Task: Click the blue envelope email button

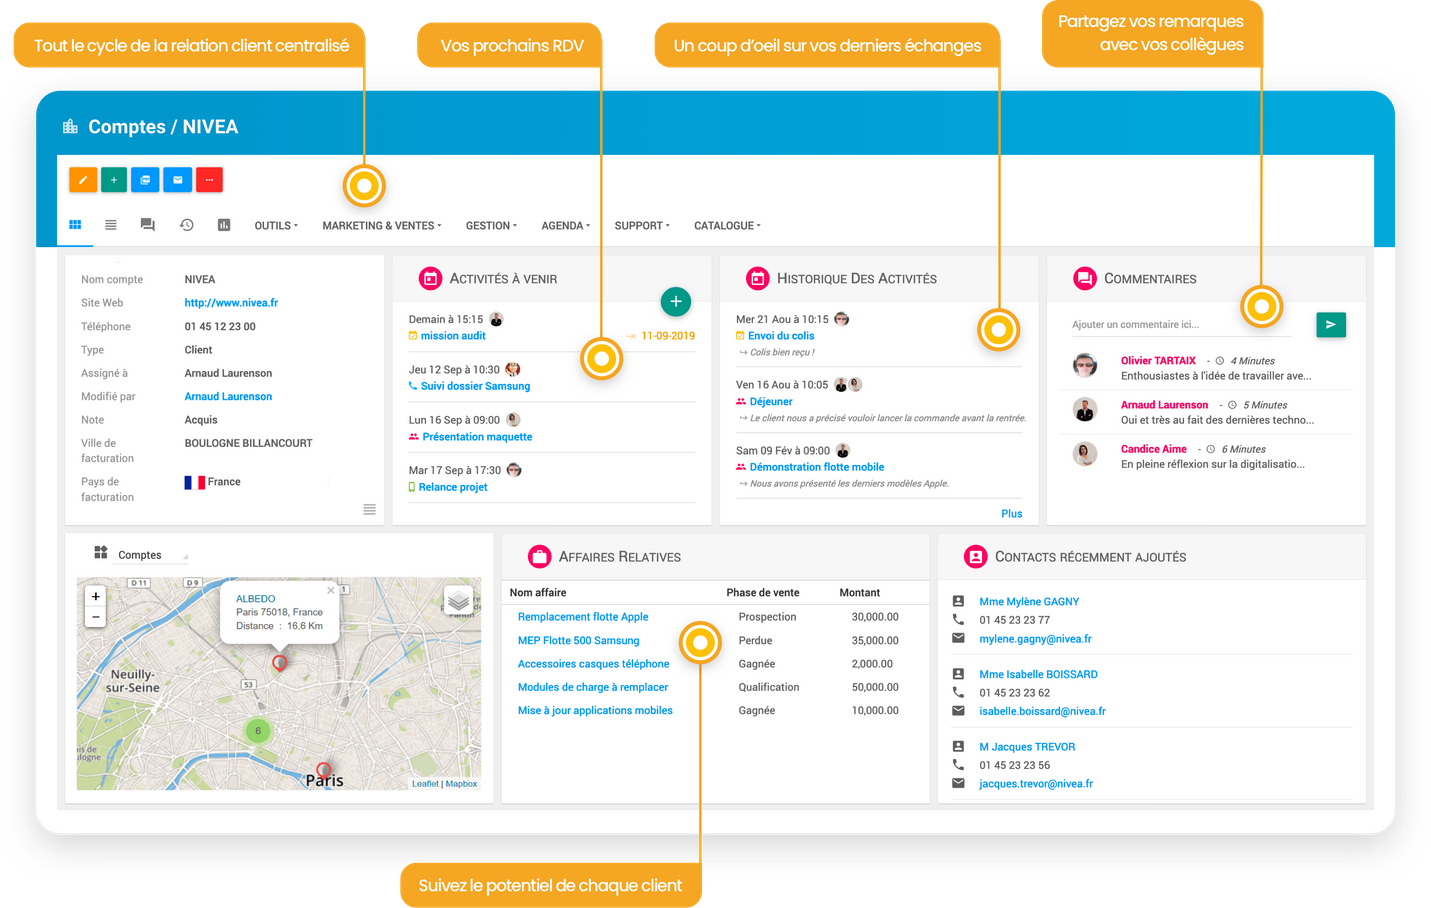Action: tap(177, 180)
